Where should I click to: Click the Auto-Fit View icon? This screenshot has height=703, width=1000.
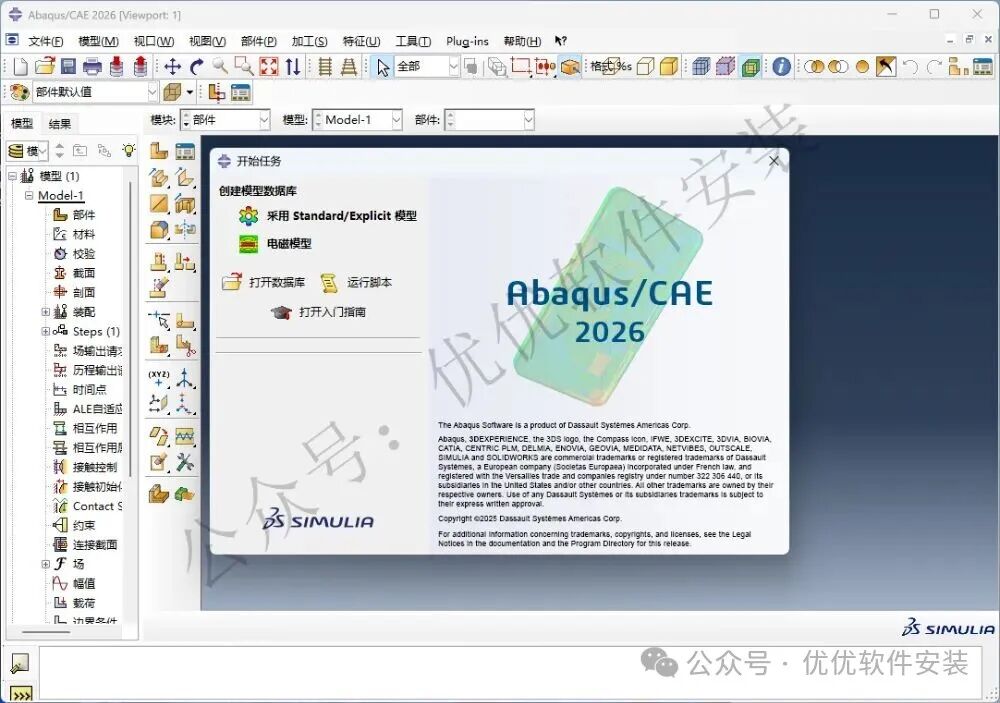pos(268,66)
